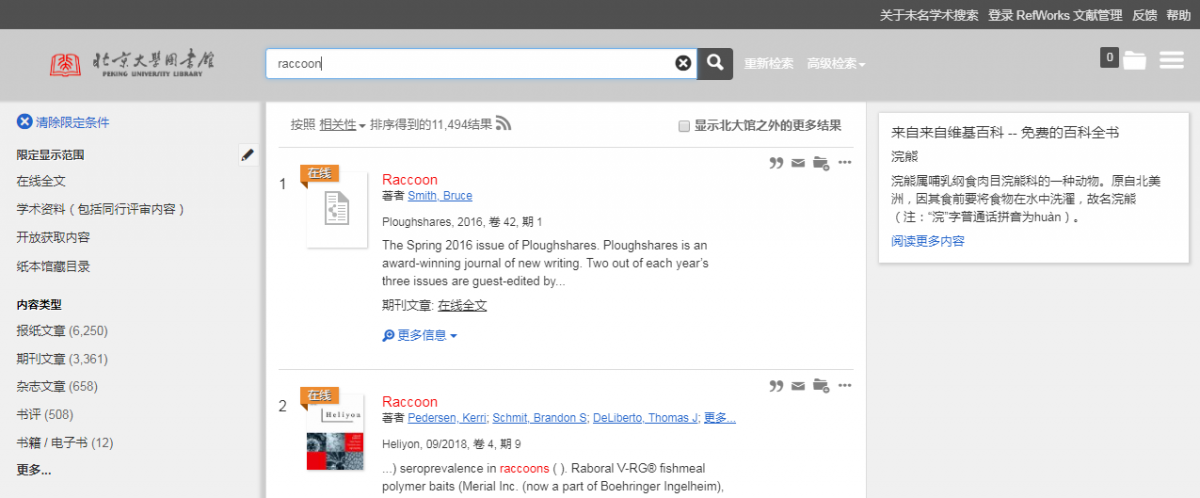Screen dimensions: 1200x498
Task: Expand 更多... content types
Action: [x=34, y=470]
